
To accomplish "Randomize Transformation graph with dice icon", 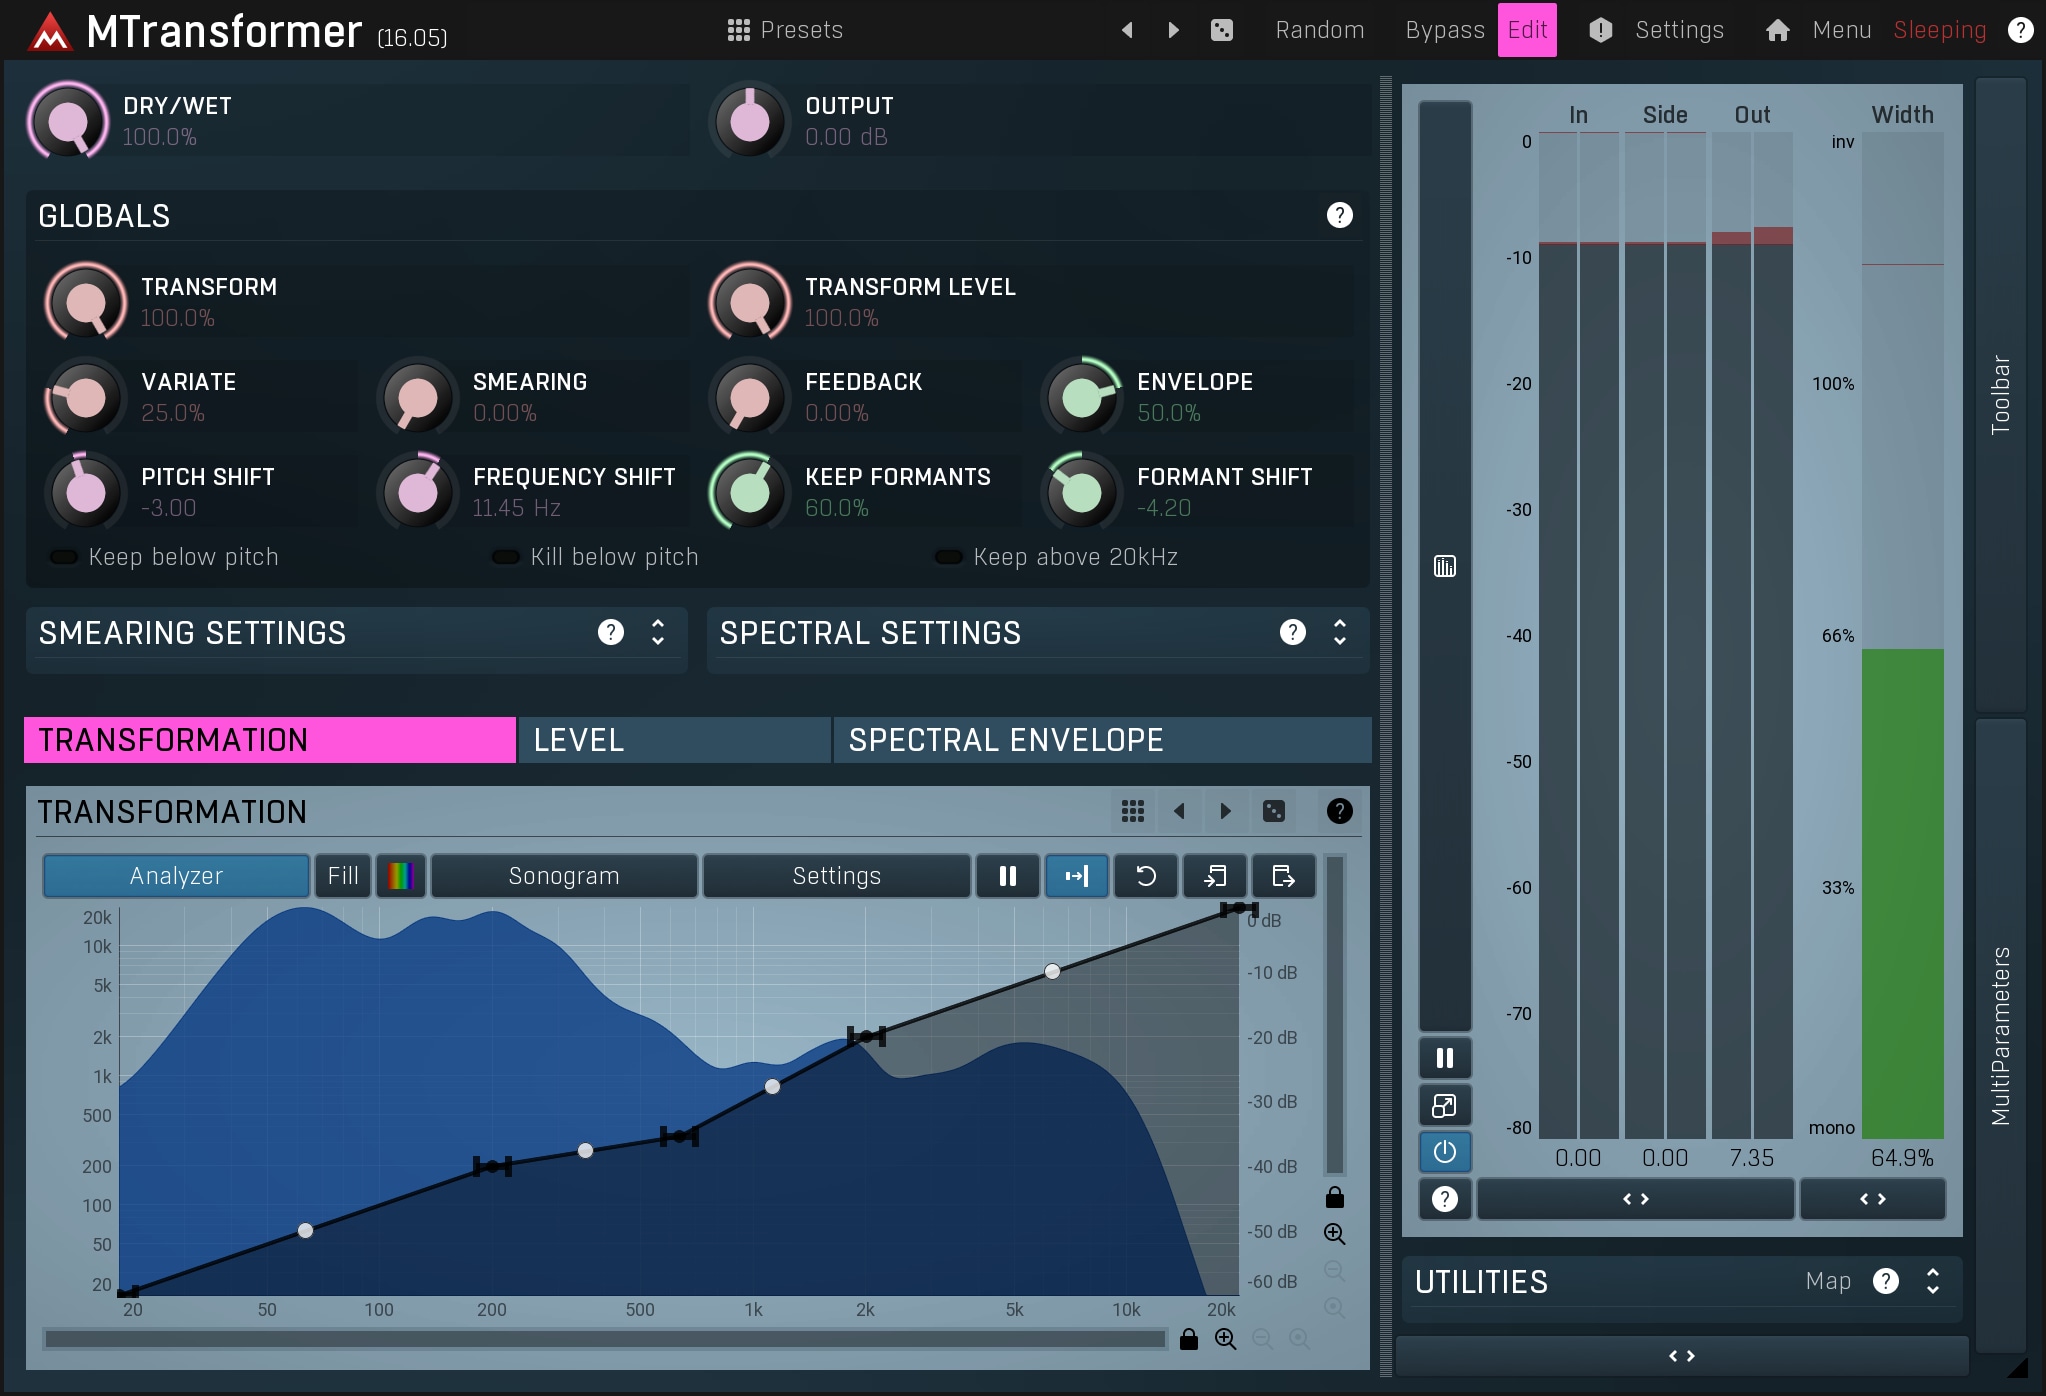I will click(1274, 811).
